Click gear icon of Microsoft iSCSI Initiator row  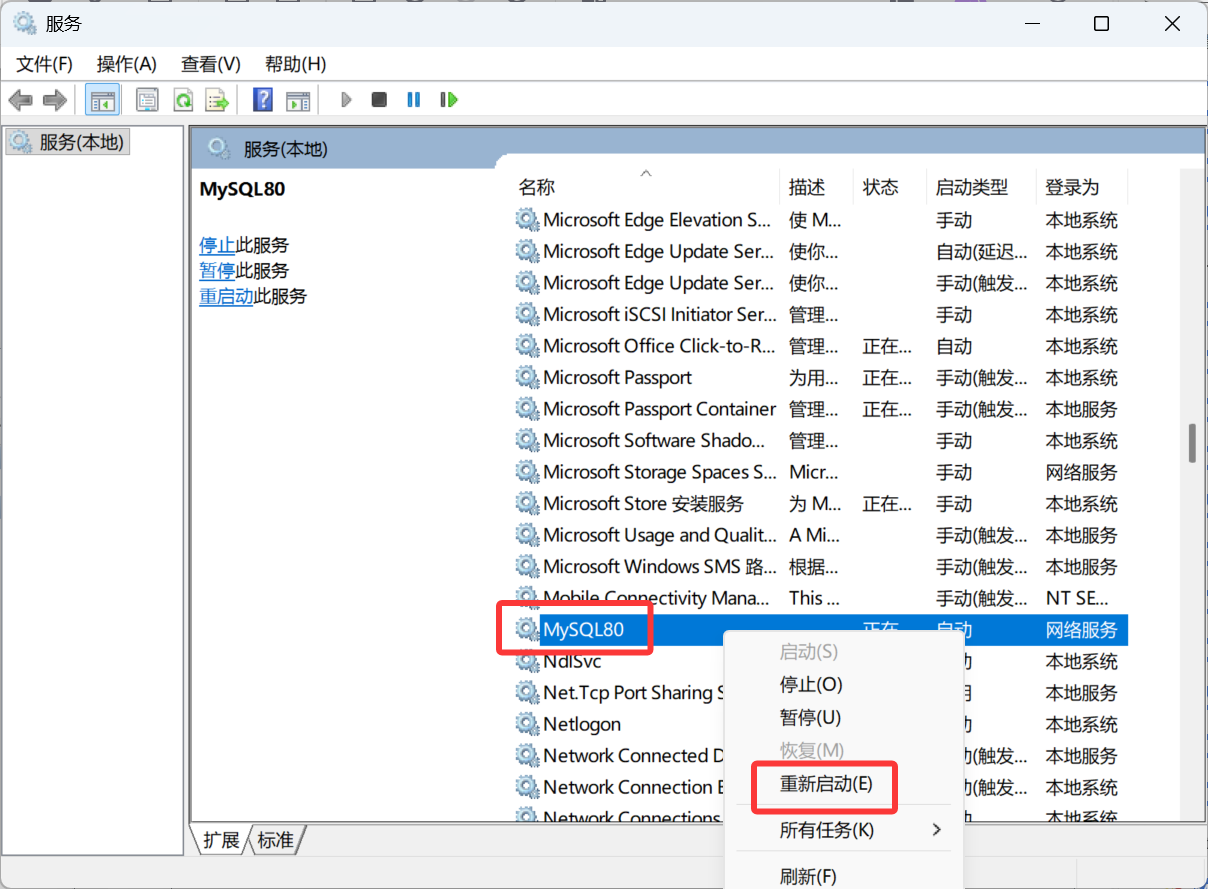527,314
